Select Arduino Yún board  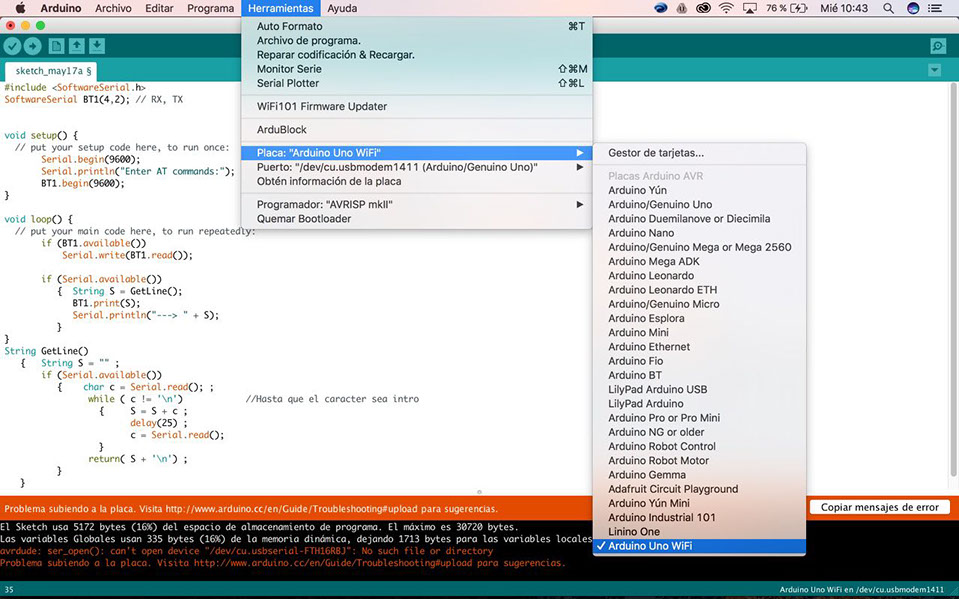699,190
